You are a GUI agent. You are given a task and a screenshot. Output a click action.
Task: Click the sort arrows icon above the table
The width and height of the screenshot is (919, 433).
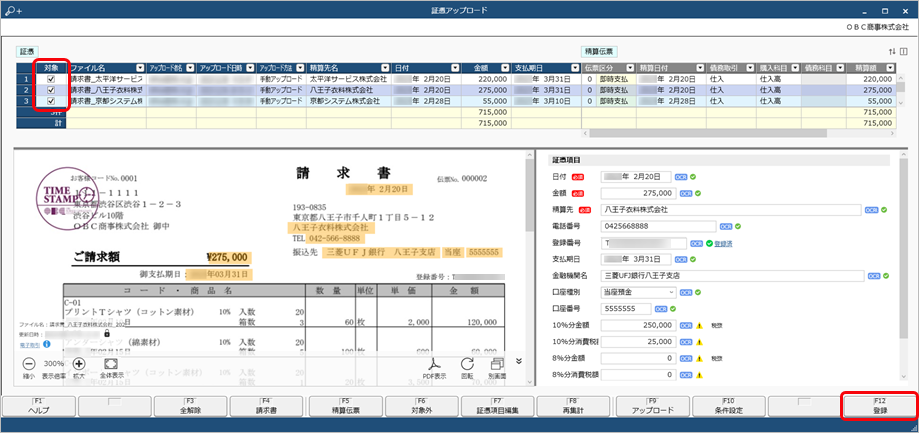click(x=892, y=52)
